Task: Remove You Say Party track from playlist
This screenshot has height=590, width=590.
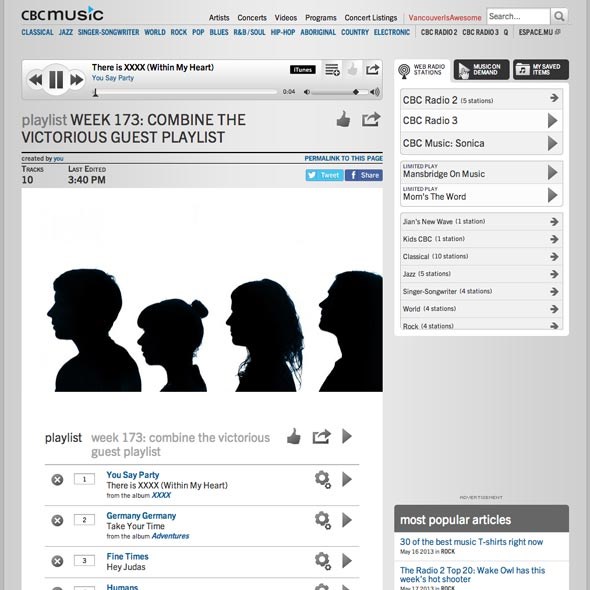Action: (x=57, y=480)
